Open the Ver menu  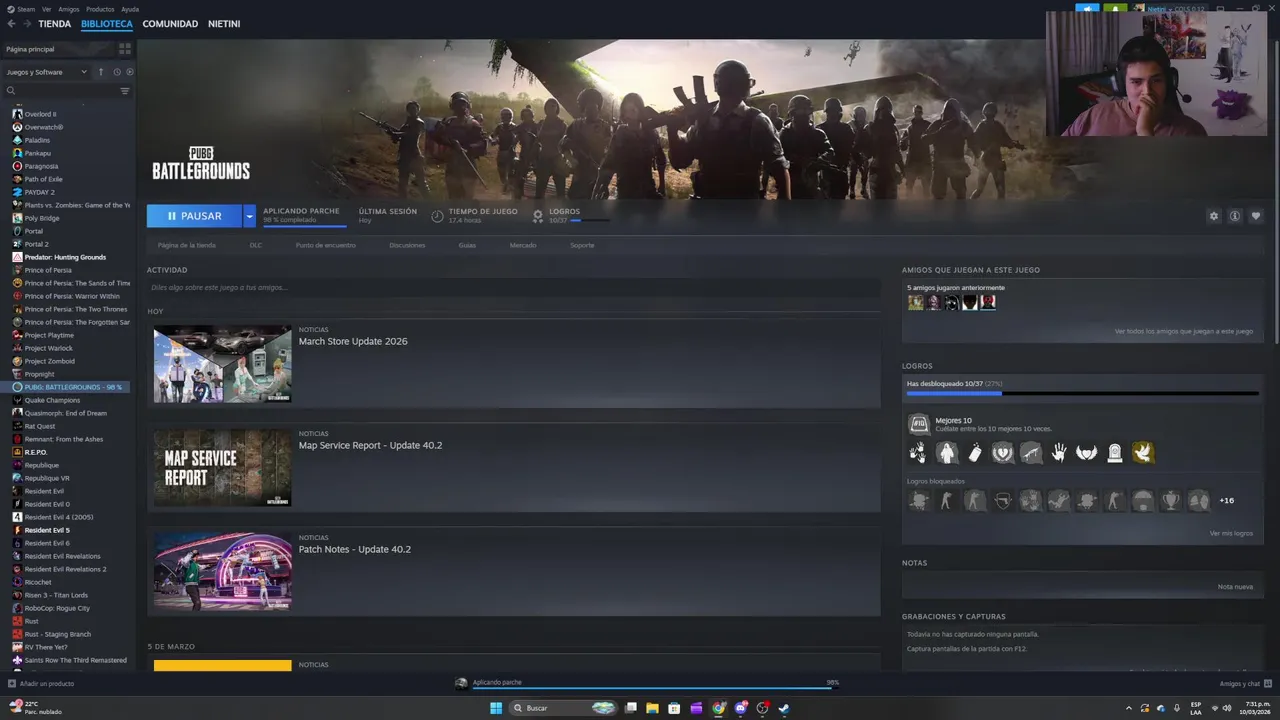click(47, 9)
